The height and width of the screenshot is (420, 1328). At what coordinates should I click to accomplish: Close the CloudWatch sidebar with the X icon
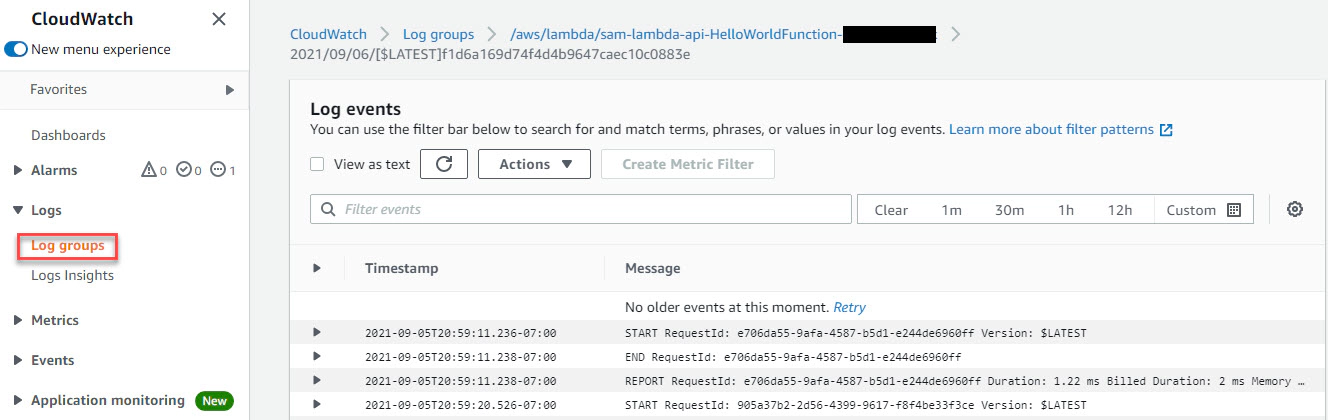coord(219,19)
